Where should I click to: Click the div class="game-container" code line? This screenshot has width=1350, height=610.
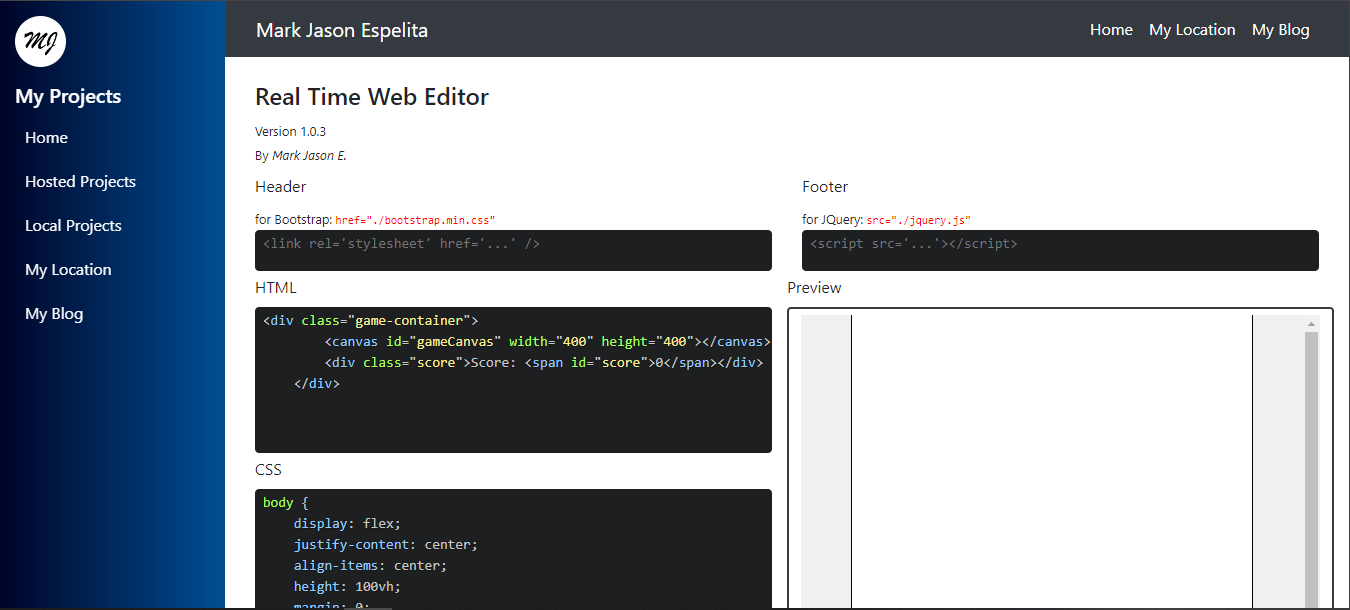pyautogui.click(x=371, y=321)
